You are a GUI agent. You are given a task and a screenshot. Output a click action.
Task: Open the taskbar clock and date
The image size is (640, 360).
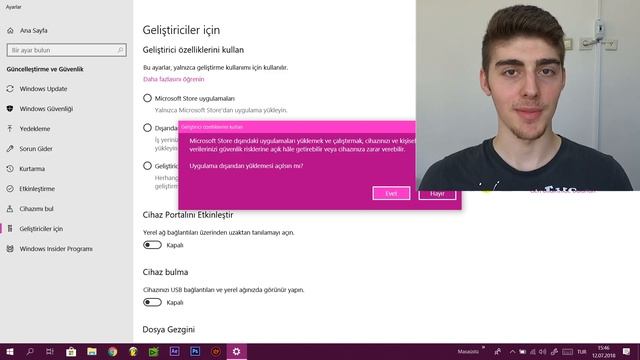604,351
